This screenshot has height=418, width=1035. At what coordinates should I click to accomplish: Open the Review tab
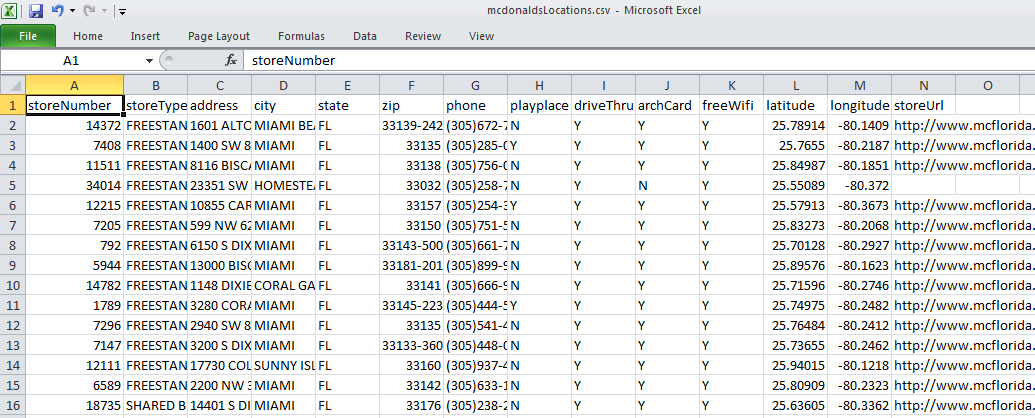(422, 36)
